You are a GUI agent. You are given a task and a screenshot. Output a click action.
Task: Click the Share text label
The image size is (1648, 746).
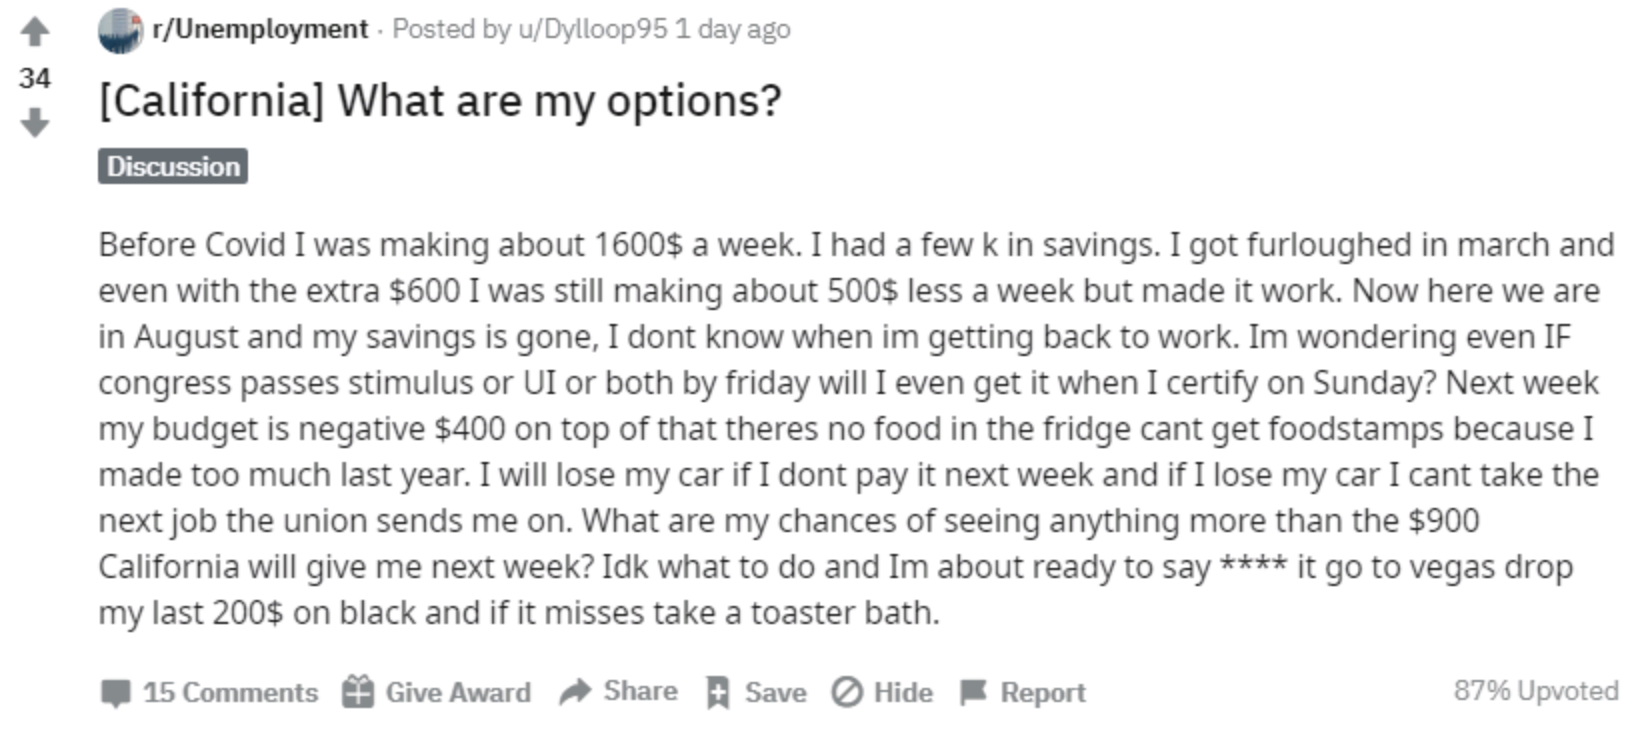pos(640,691)
